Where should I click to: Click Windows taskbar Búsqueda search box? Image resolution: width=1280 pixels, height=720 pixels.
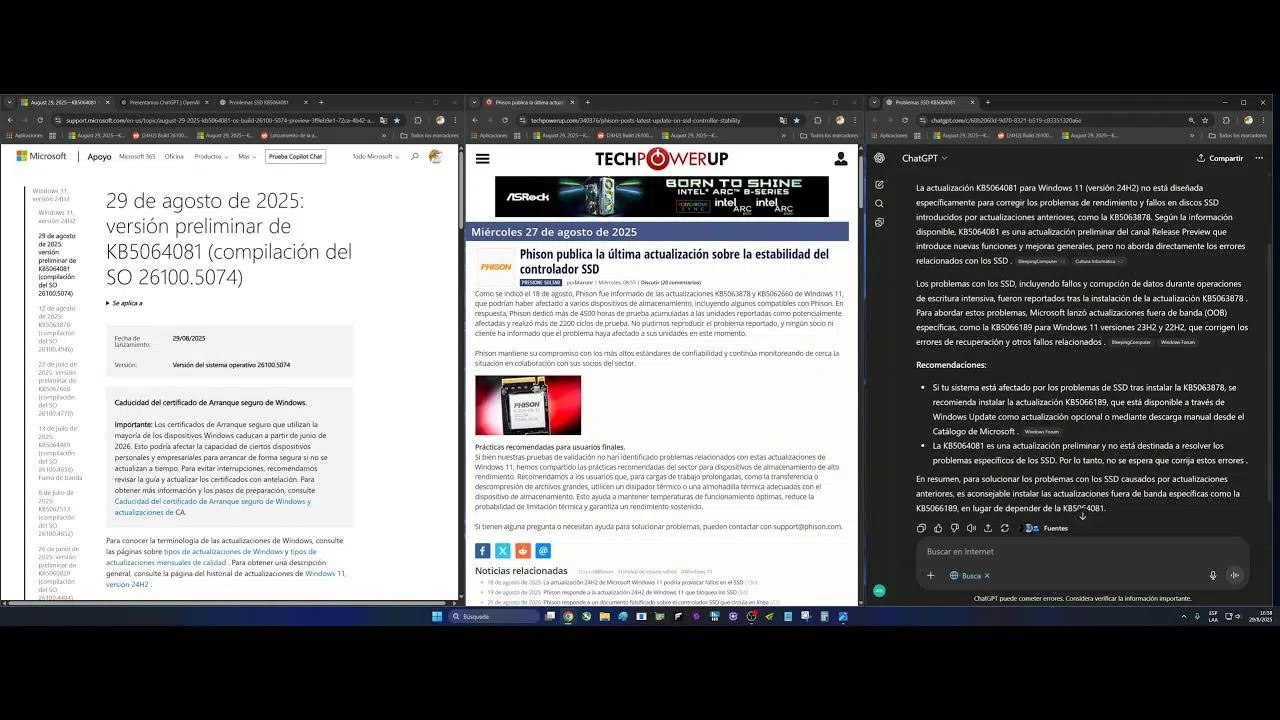493,617
